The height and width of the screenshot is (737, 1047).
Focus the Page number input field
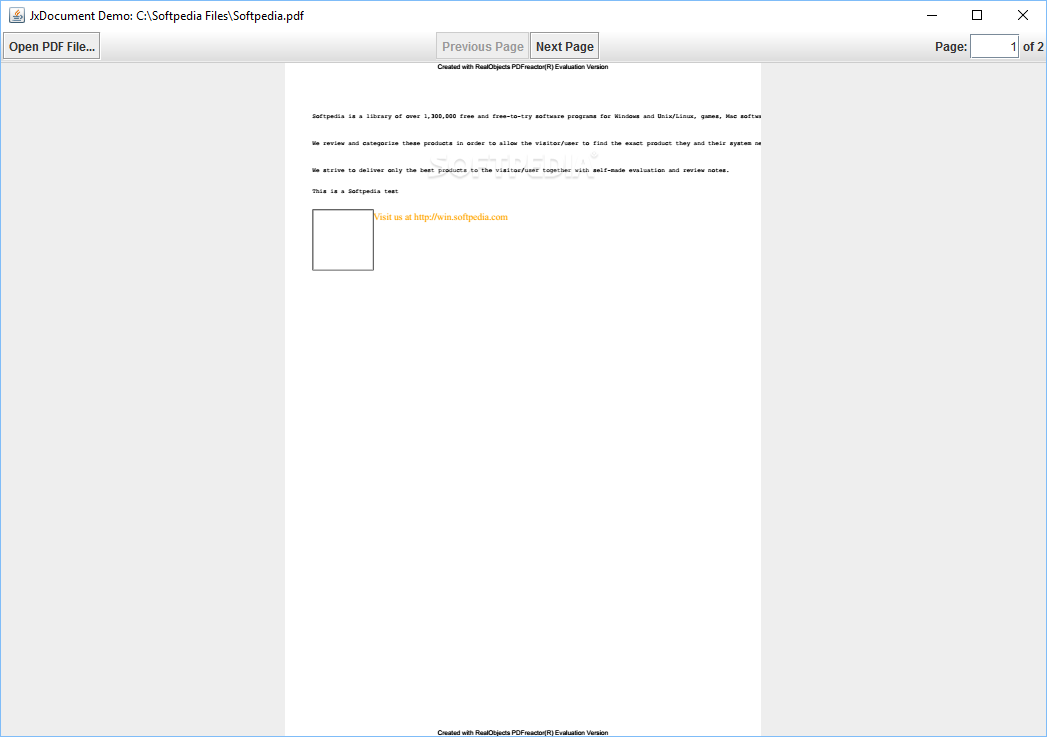(994, 46)
